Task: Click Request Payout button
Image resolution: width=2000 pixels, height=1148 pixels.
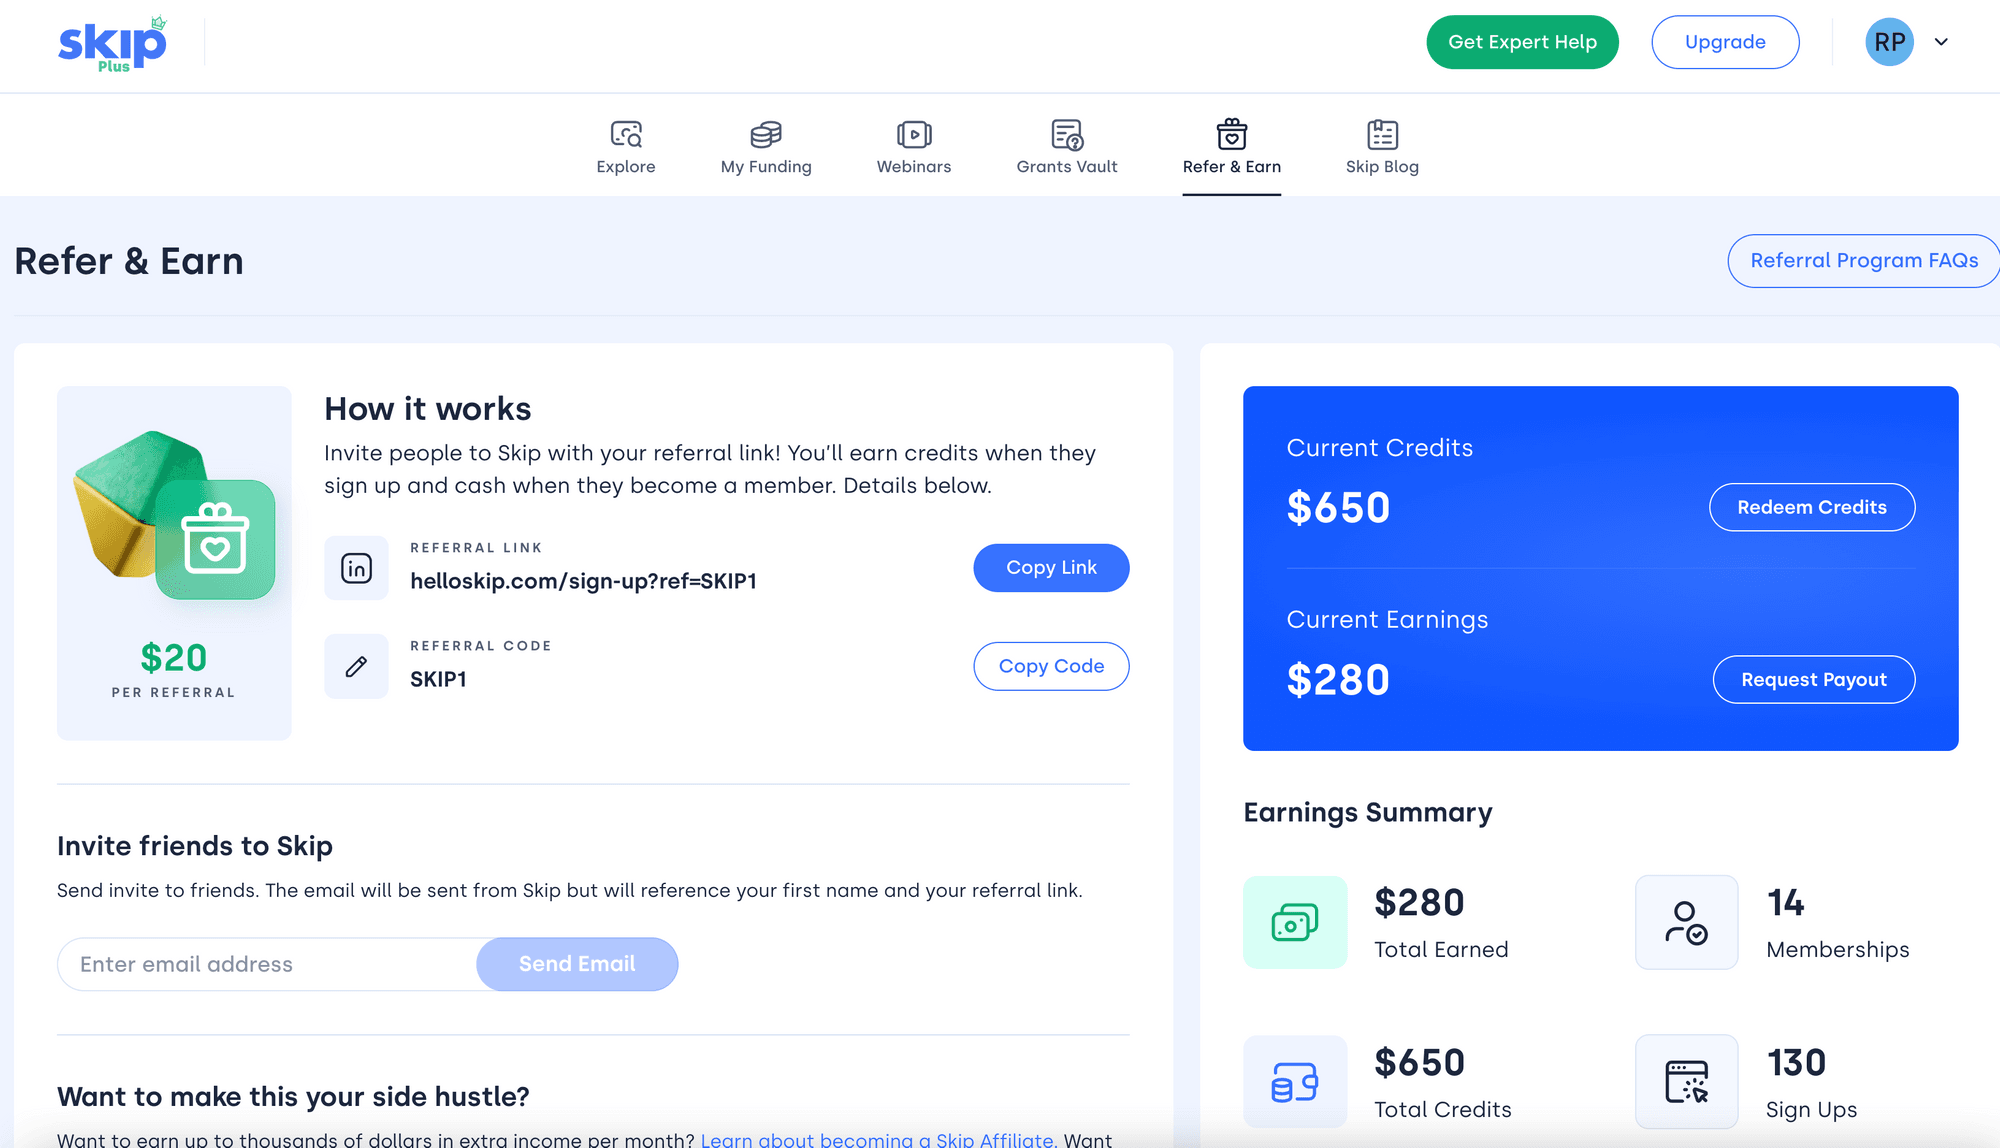Action: 1814,680
